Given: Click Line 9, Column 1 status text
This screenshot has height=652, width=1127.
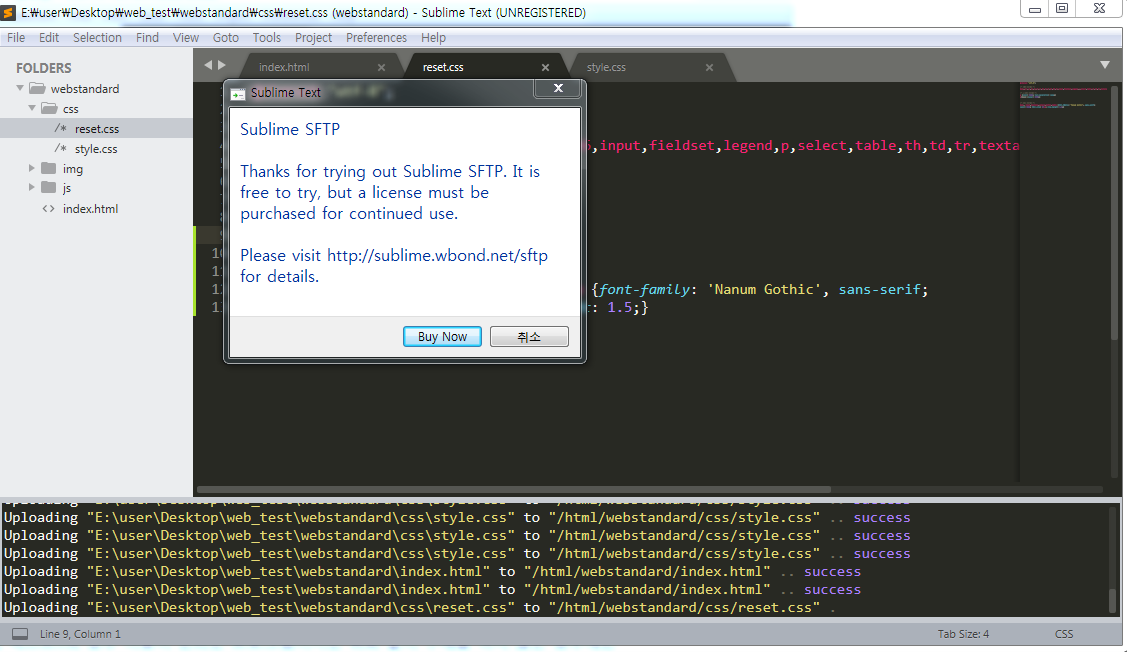Looking at the screenshot, I should click(80, 633).
